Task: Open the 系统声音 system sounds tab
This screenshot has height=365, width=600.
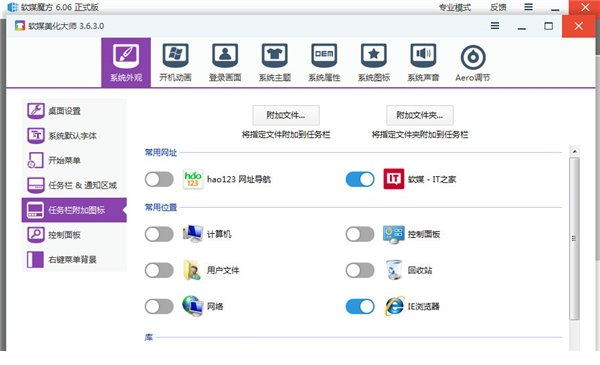Action: (x=423, y=63)
